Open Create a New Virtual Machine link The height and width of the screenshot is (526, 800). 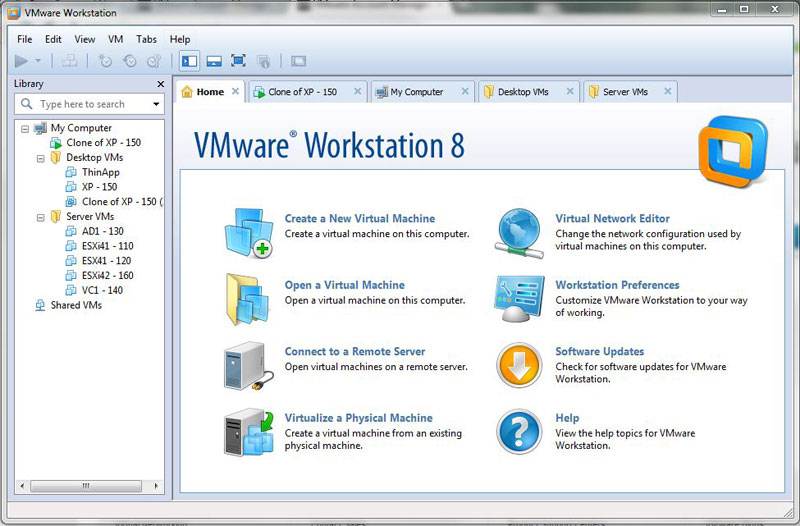(x=360, y=218)
